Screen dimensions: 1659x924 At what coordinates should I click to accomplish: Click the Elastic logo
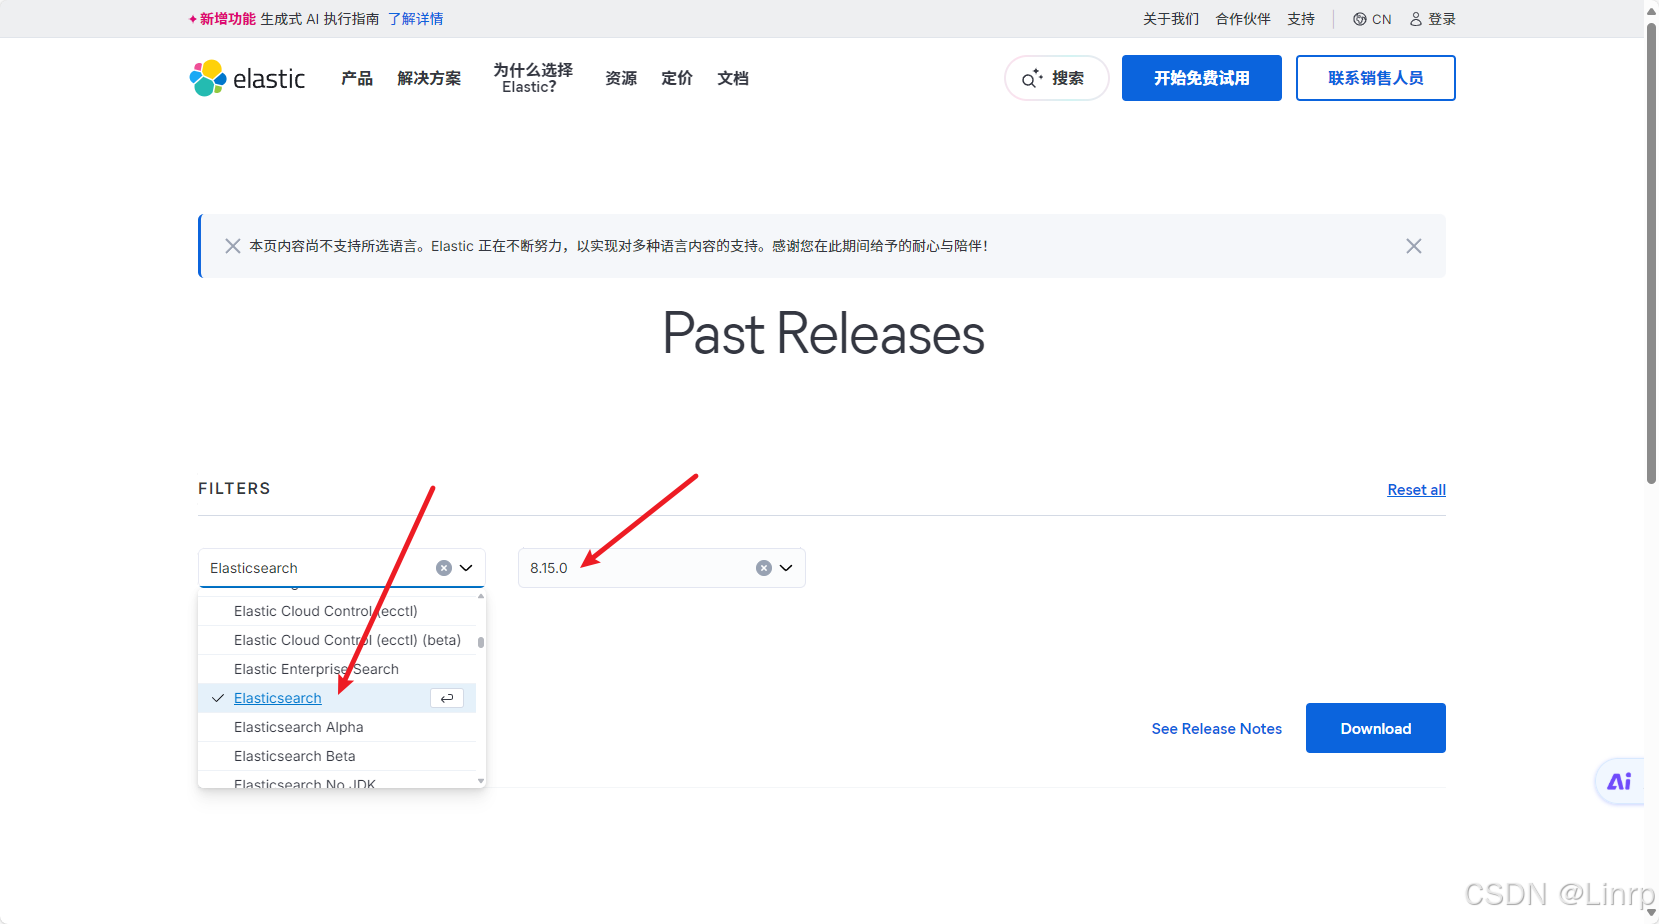point(247,78)
